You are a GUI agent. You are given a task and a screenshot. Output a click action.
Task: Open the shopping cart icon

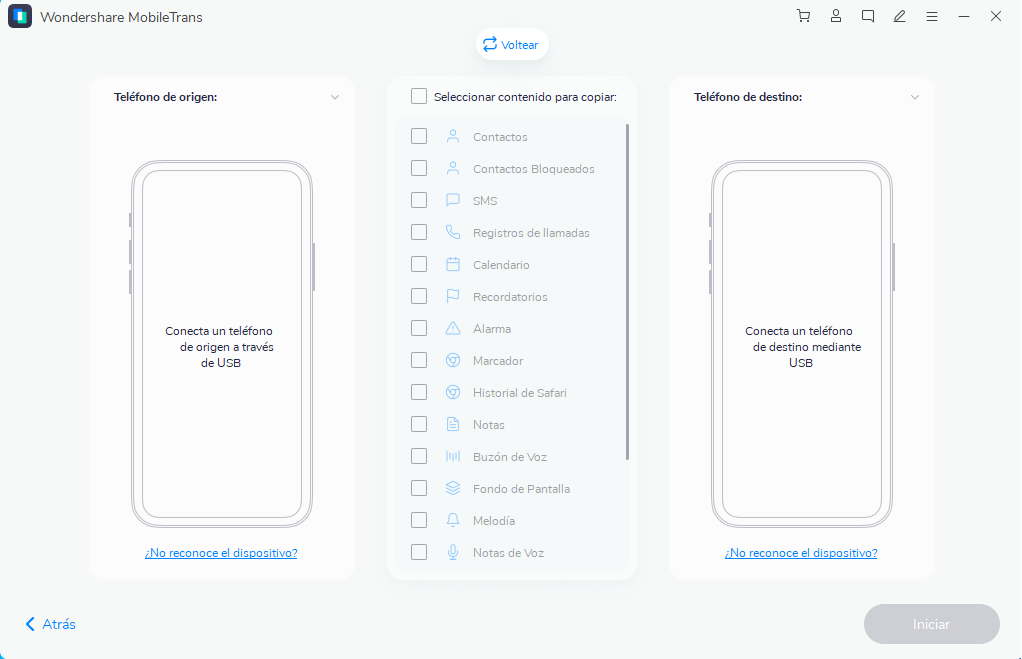point(803,16)
